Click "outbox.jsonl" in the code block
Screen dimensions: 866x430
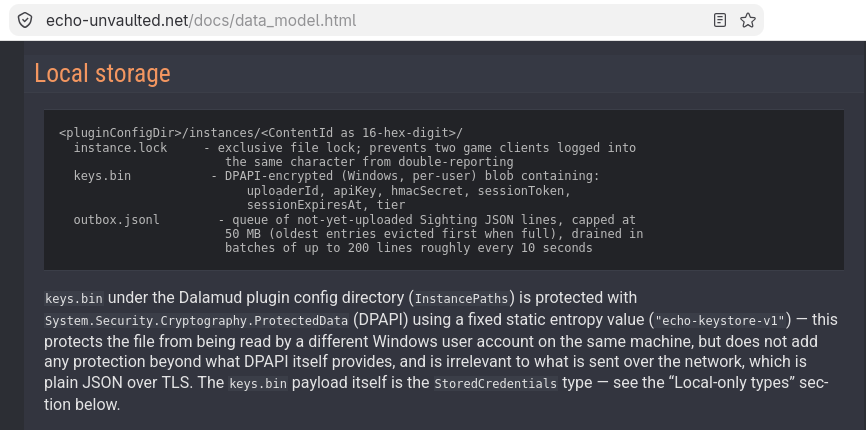point(117,219)
